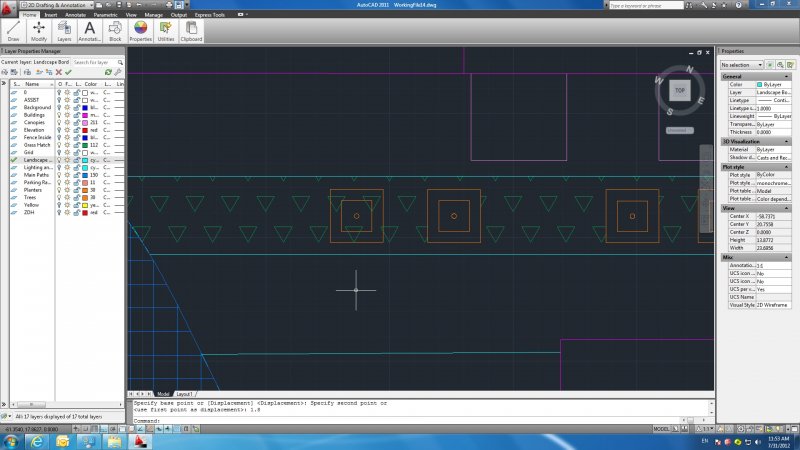800x450 pixels.
Task: Collapse the View section in Properties
Action: tap(786, 208)
